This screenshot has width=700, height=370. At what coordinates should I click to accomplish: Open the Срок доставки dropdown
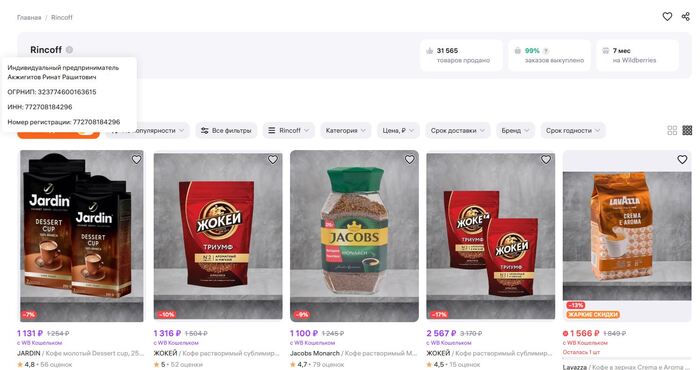click(x=458, y=130)
